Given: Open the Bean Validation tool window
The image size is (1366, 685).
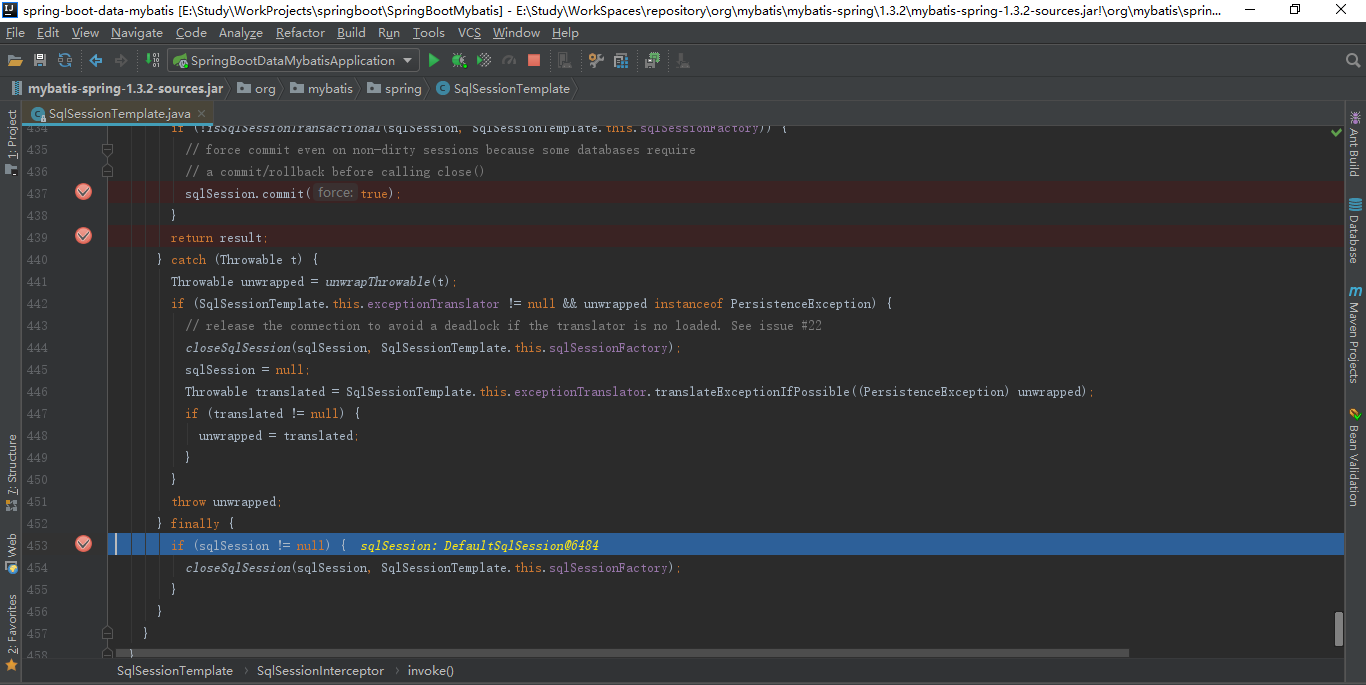Looking at the screenshot, I should (1355, 457).
